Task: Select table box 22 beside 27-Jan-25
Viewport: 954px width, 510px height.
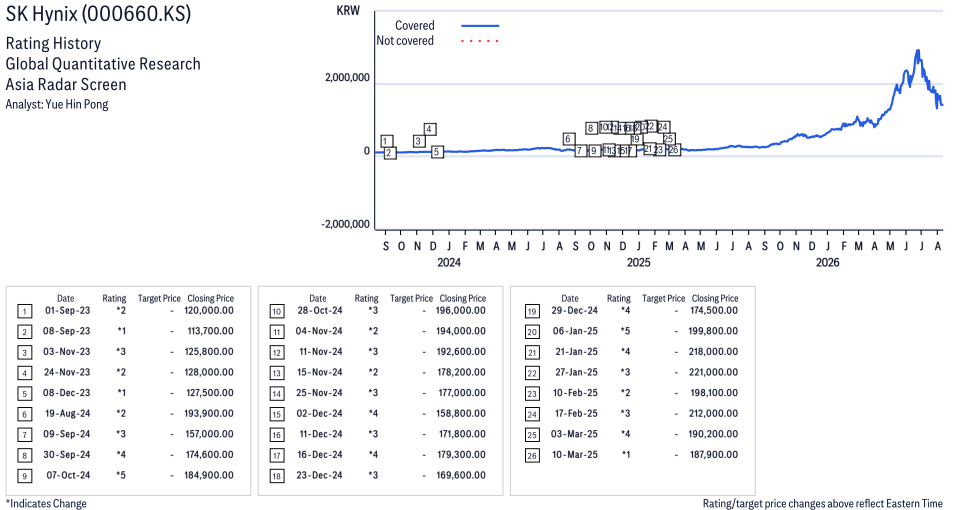Action: click(x=532, y=373)
